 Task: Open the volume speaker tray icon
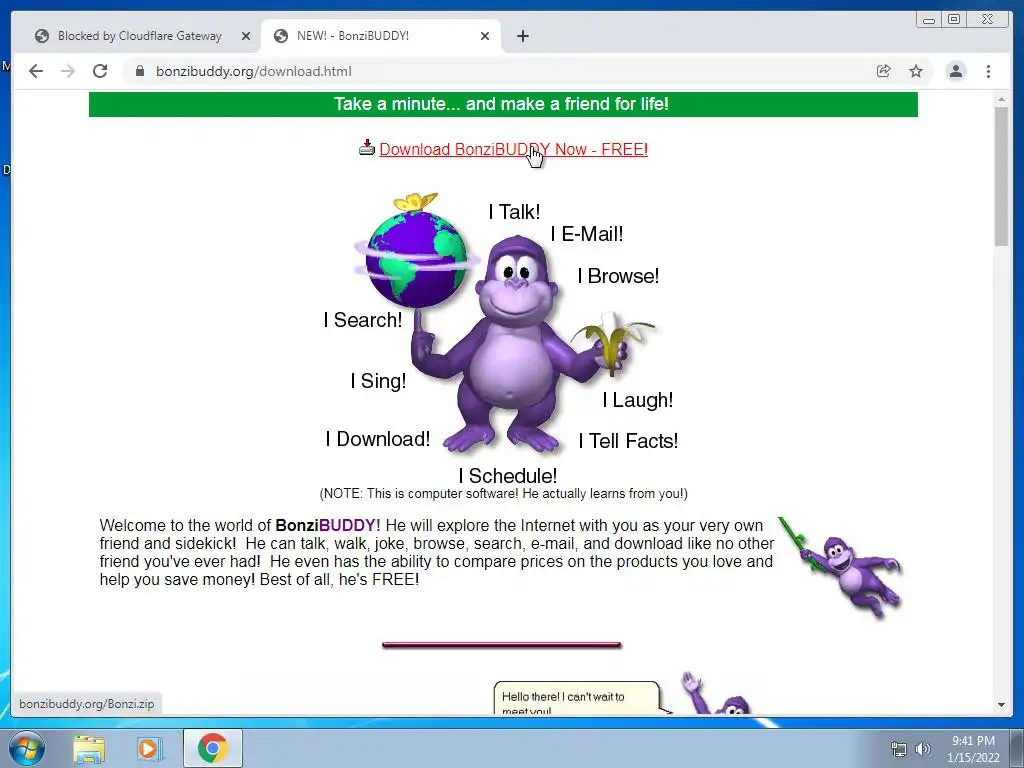(922, 749)
